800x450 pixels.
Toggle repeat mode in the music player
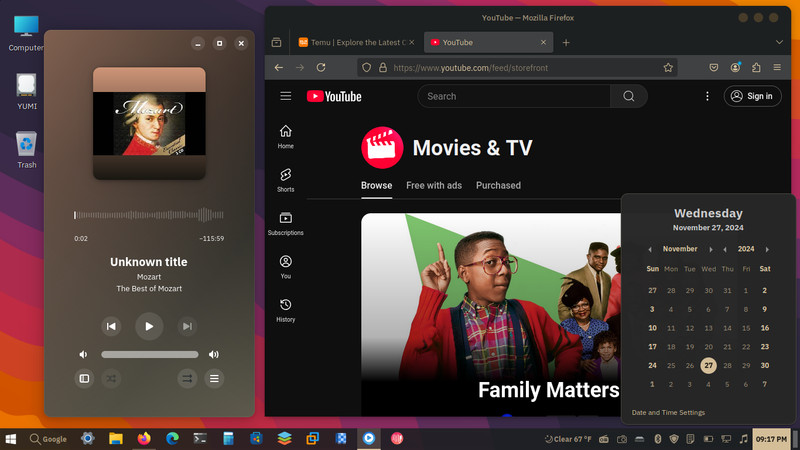click(187, 379)
